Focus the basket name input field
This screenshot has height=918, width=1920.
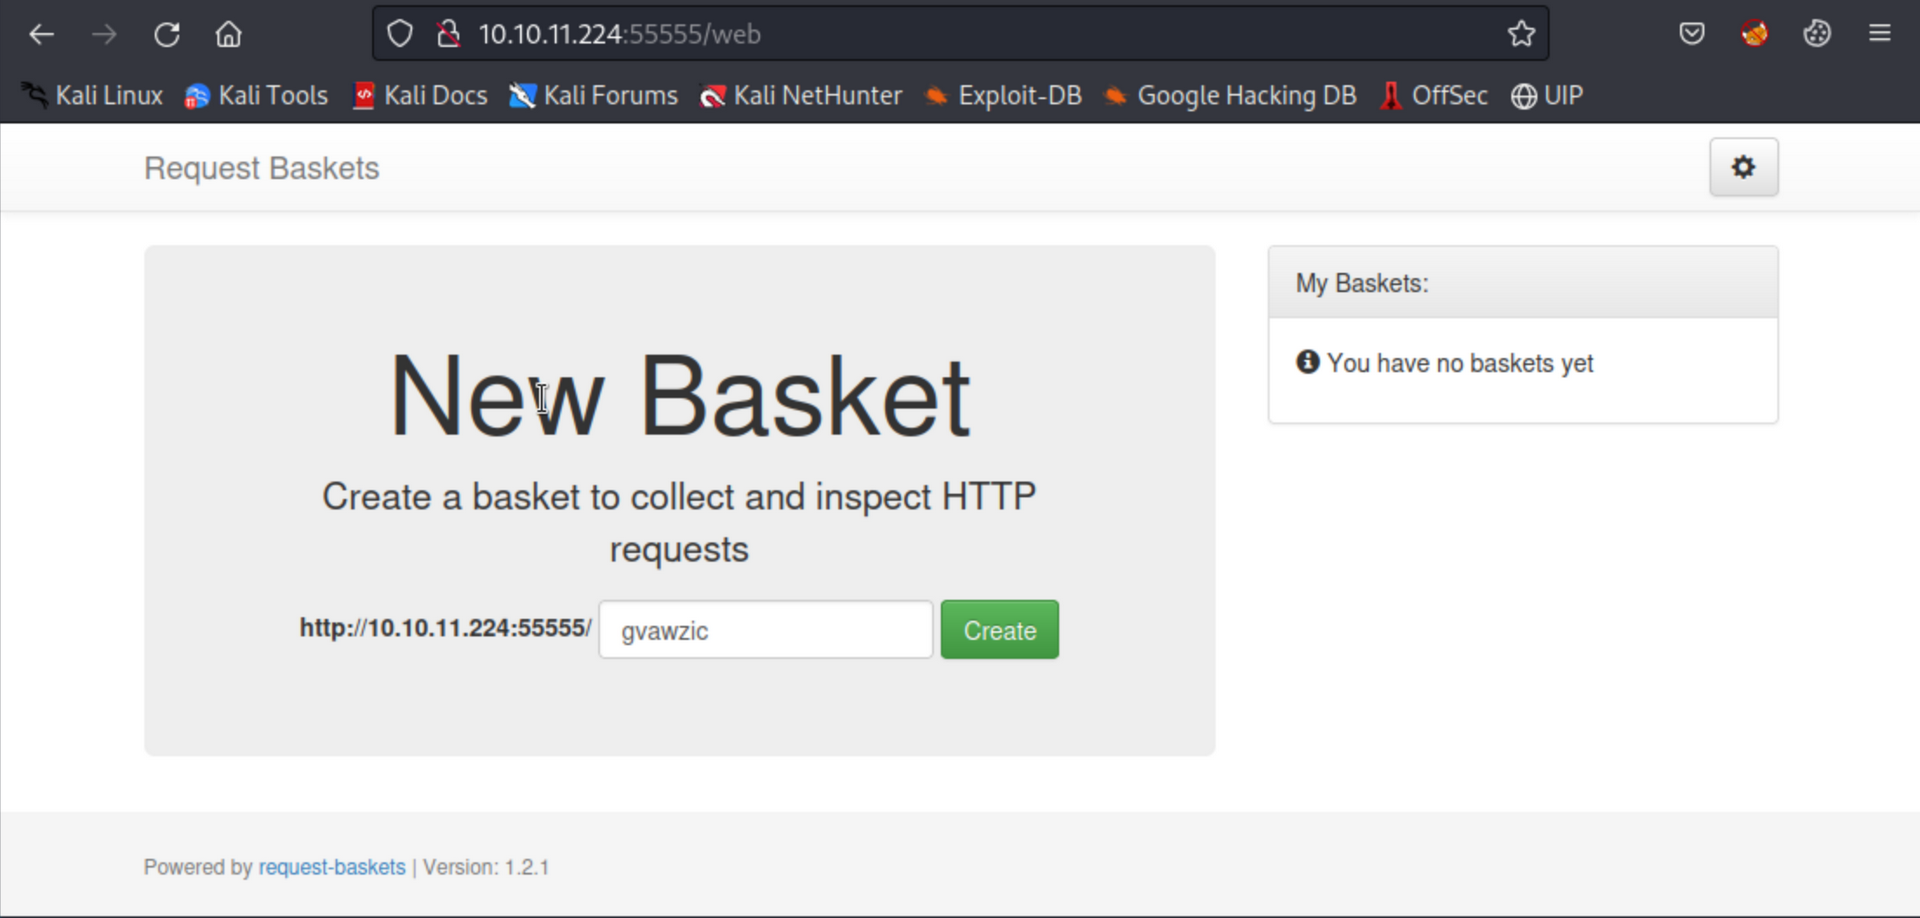click(x=765, y=630)
